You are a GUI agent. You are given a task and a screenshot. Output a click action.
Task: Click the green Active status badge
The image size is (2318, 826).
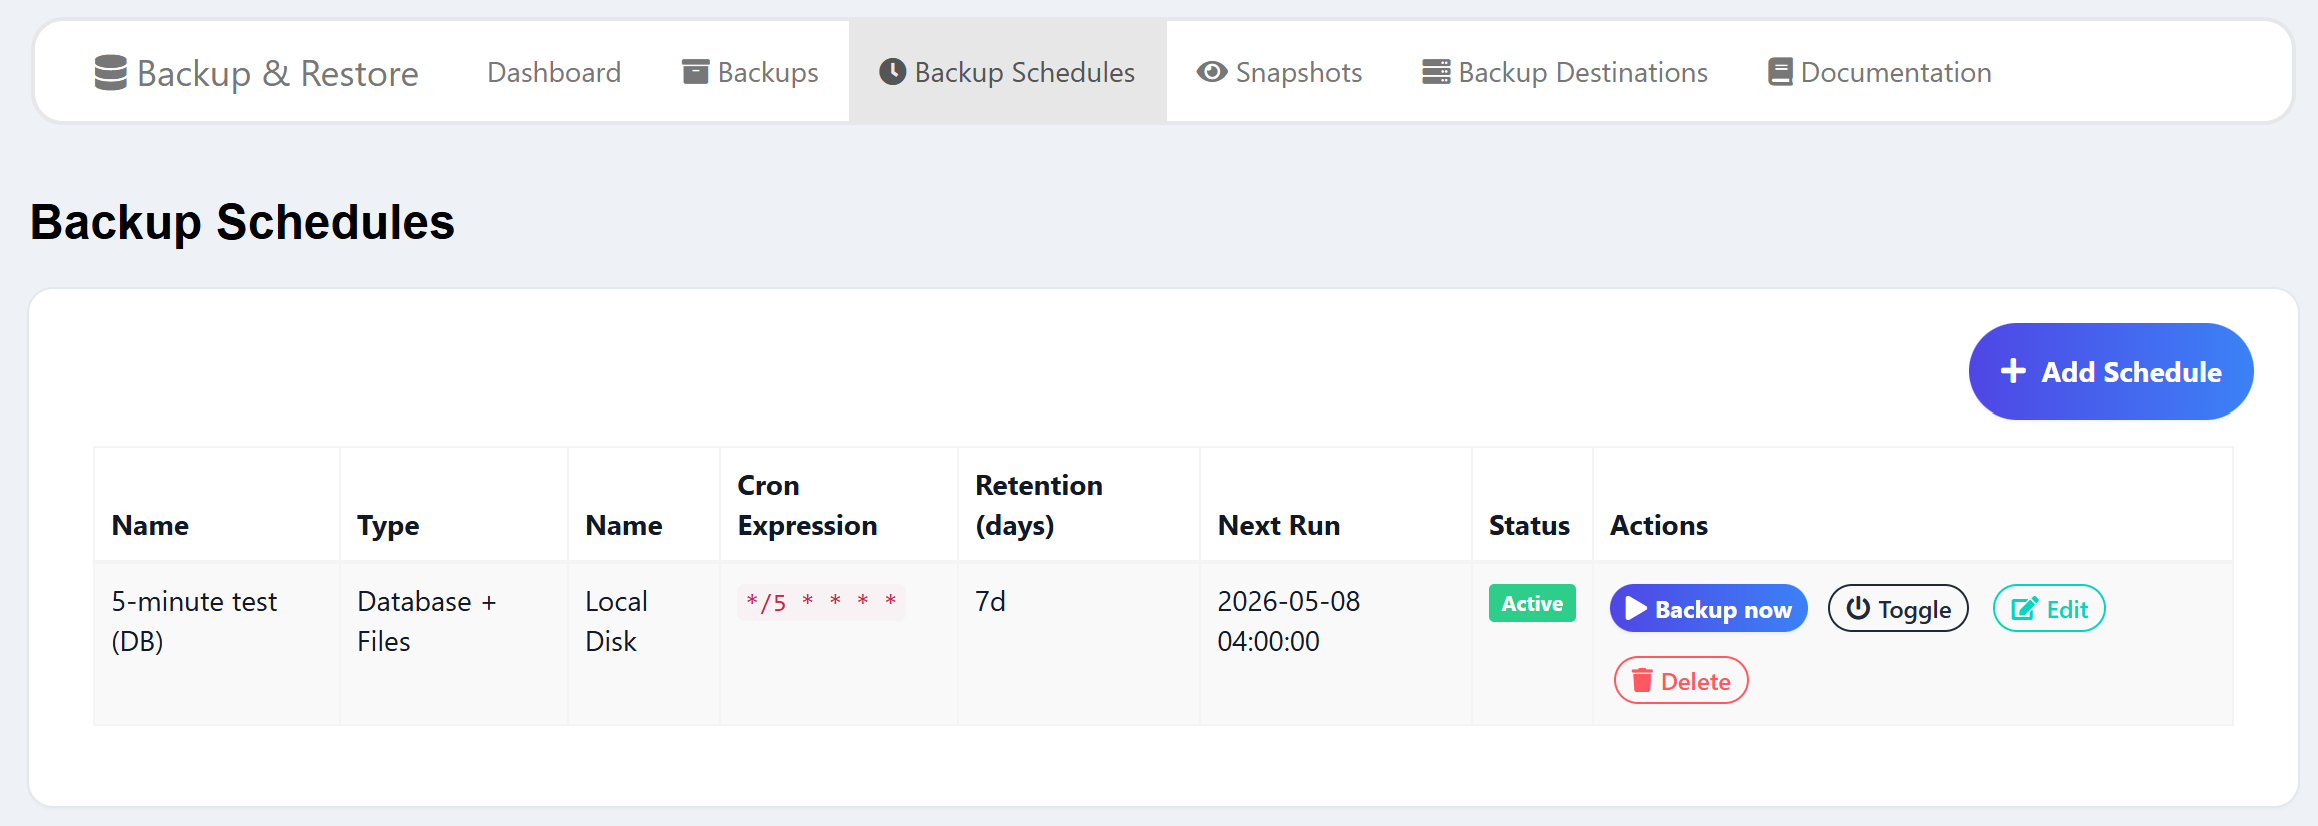pos(1532,603)
